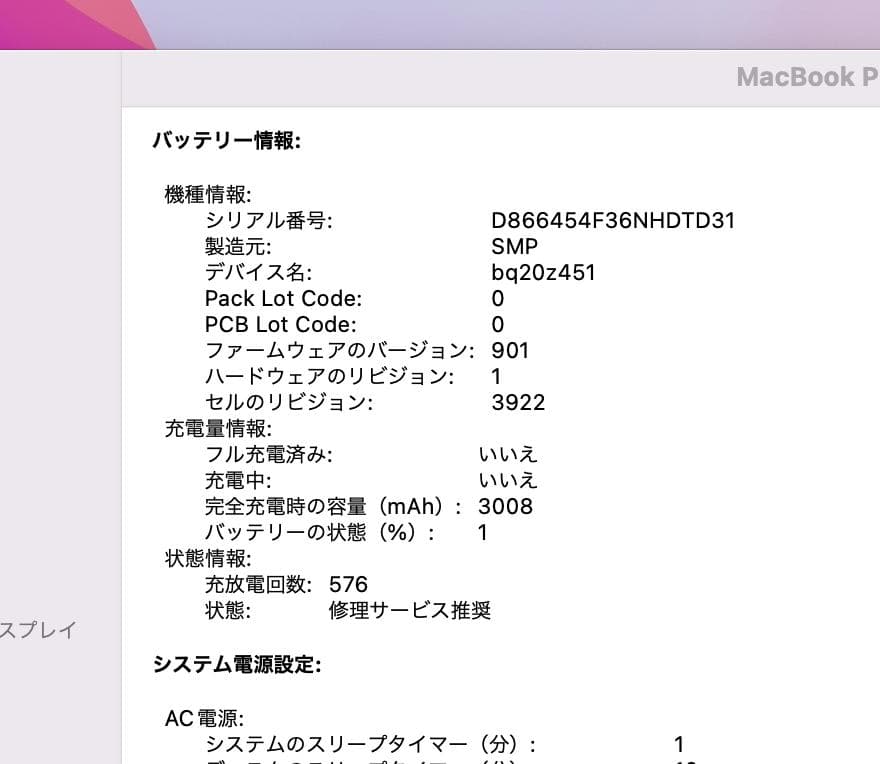
Task: Select ディスプレイ in the left sidebar
Action: pyautogui.click(x=37, y=630)
